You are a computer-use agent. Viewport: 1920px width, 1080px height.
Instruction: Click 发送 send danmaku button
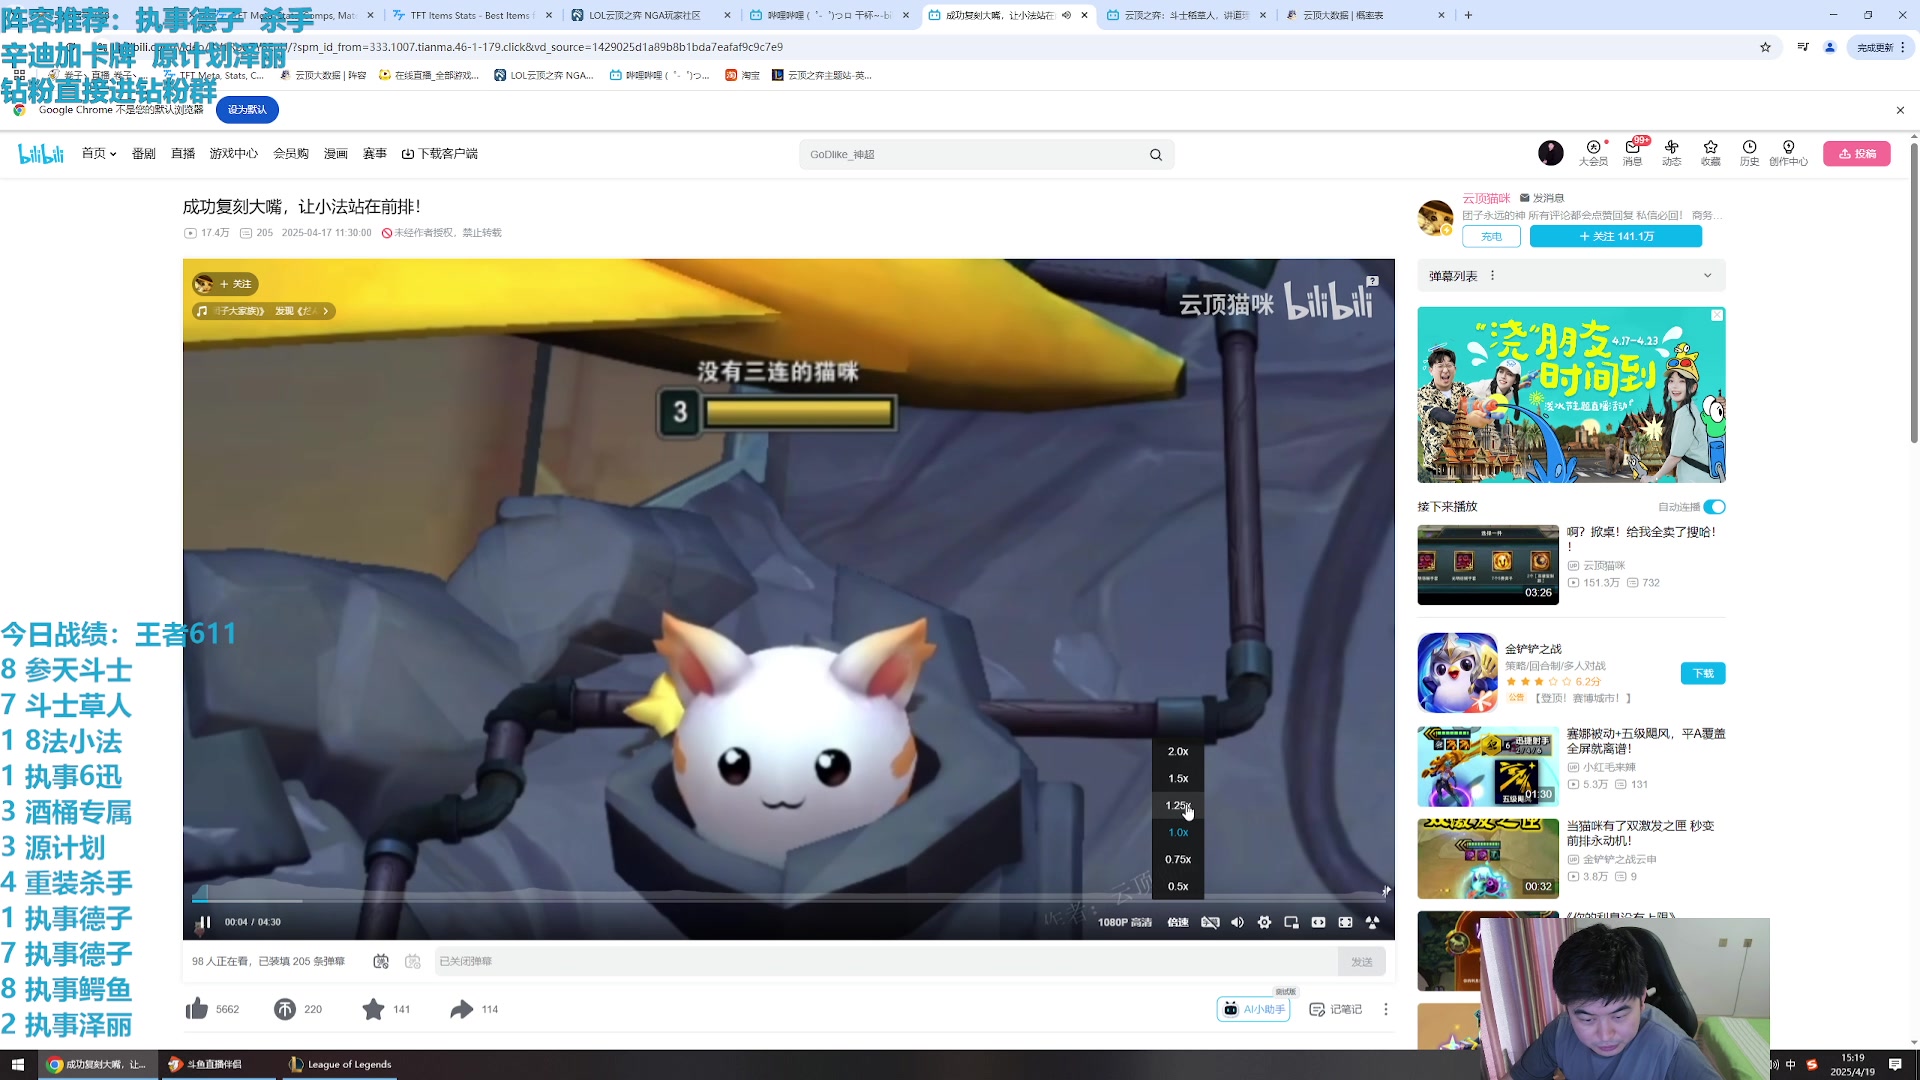tap(1362, 961)
